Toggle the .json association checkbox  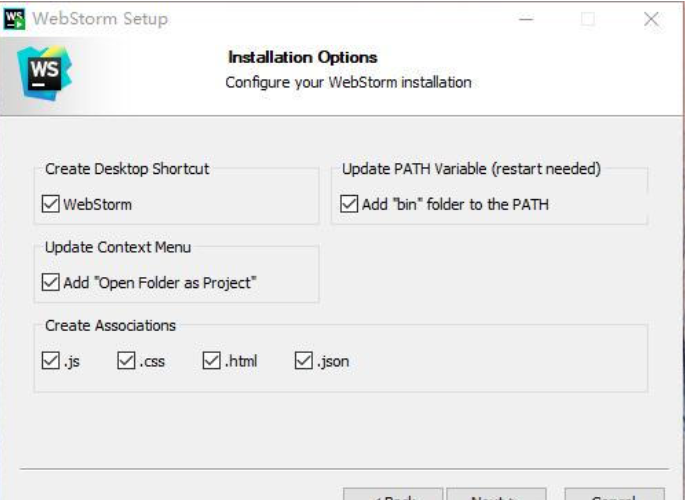(304, 361)
